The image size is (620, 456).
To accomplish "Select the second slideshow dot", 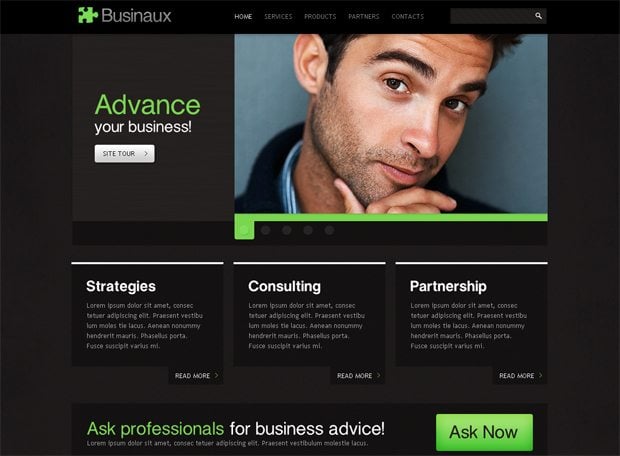I will (266, 230).
